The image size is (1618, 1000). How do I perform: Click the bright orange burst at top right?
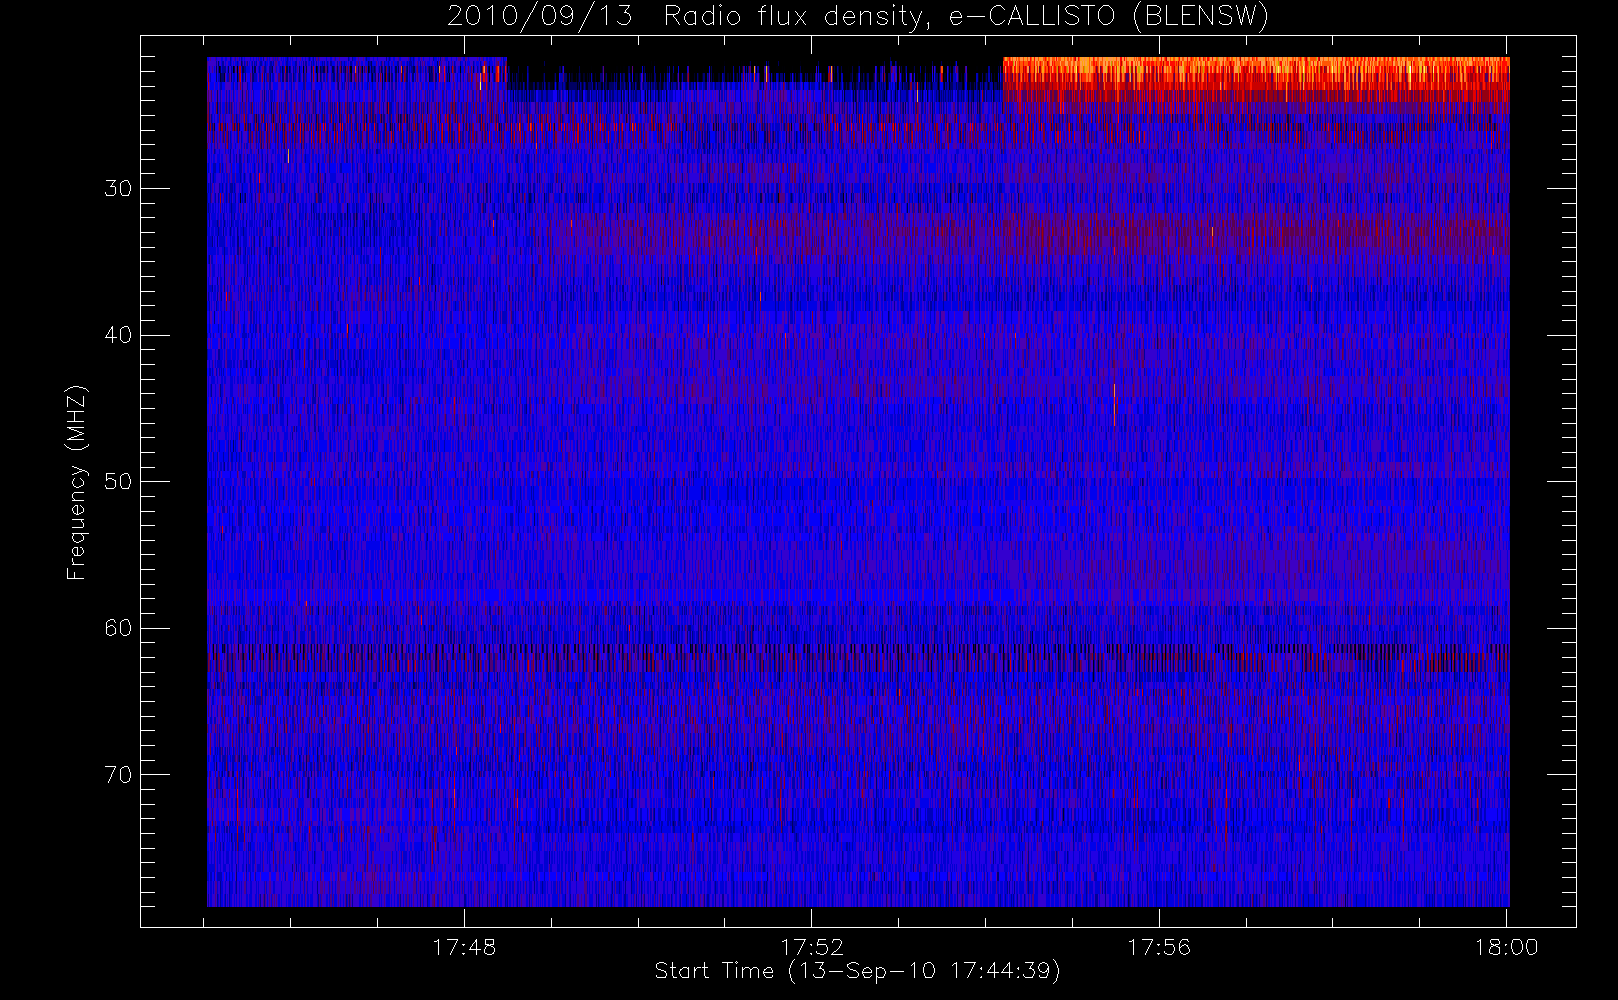point(1256,79)
